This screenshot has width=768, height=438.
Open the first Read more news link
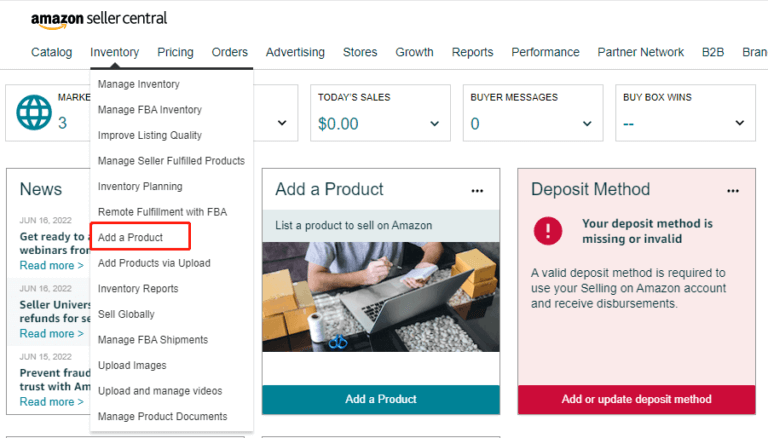pos(52,266)
